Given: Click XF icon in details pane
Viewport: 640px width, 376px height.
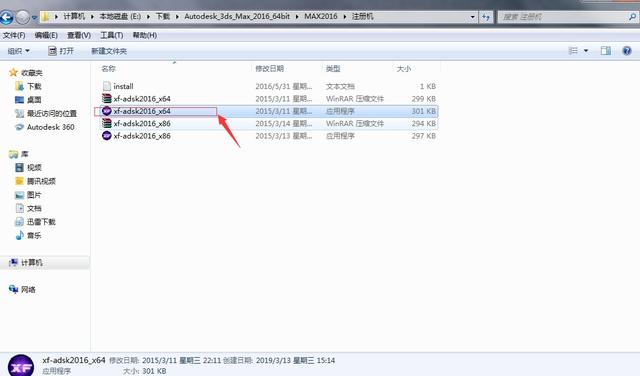Looking at the screenshot, I should (x=20, y=365).
